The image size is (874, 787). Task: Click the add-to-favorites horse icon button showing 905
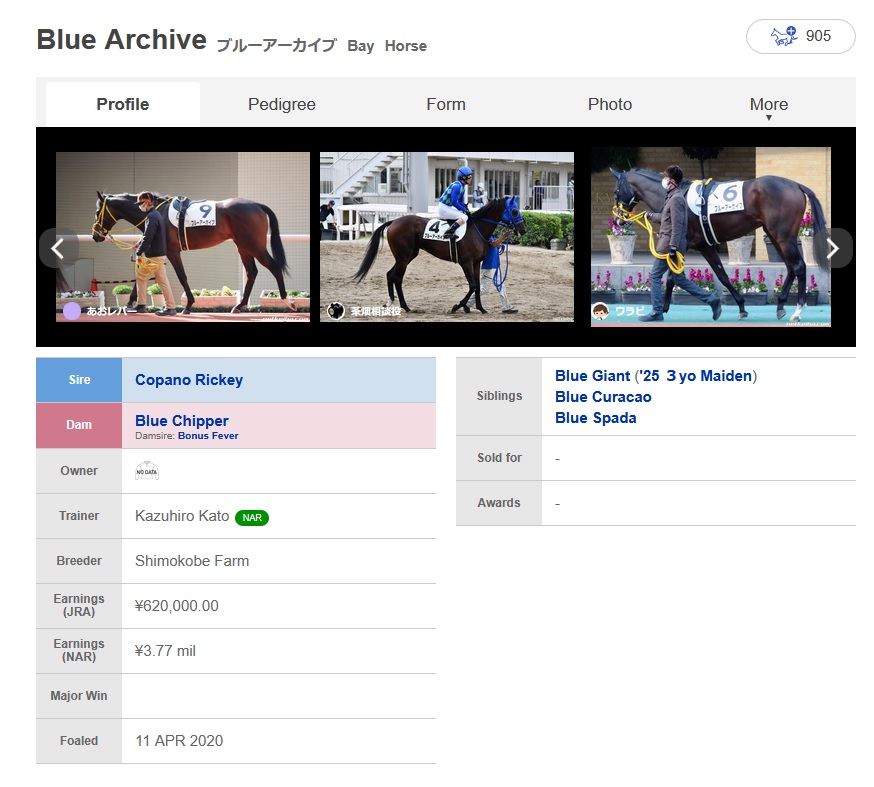[800, 36]
